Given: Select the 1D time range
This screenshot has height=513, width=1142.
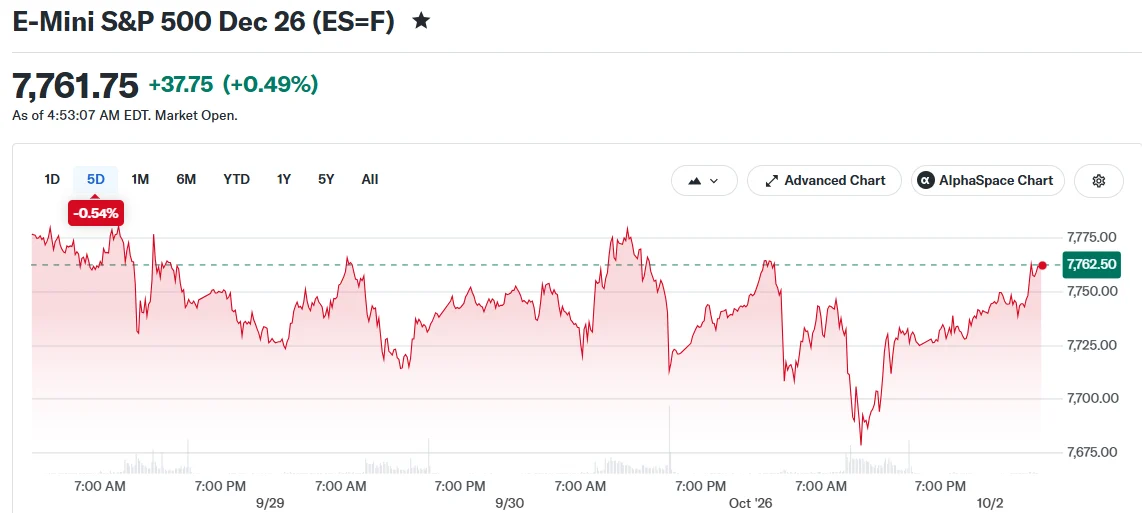Looking at the screenshot, I should [x=52, y=179].
